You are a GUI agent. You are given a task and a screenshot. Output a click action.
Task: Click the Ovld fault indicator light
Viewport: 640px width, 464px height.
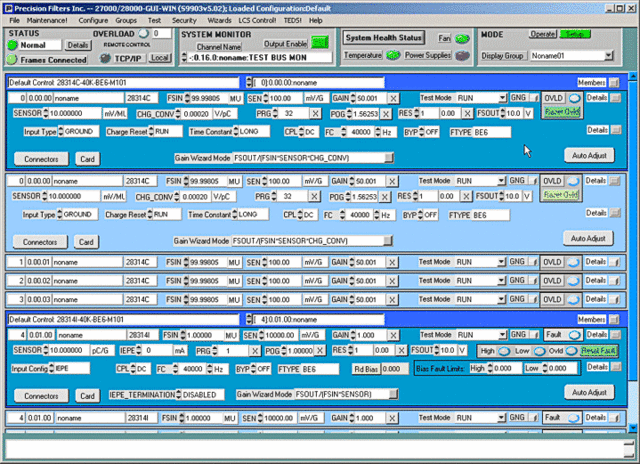[572, 351]
